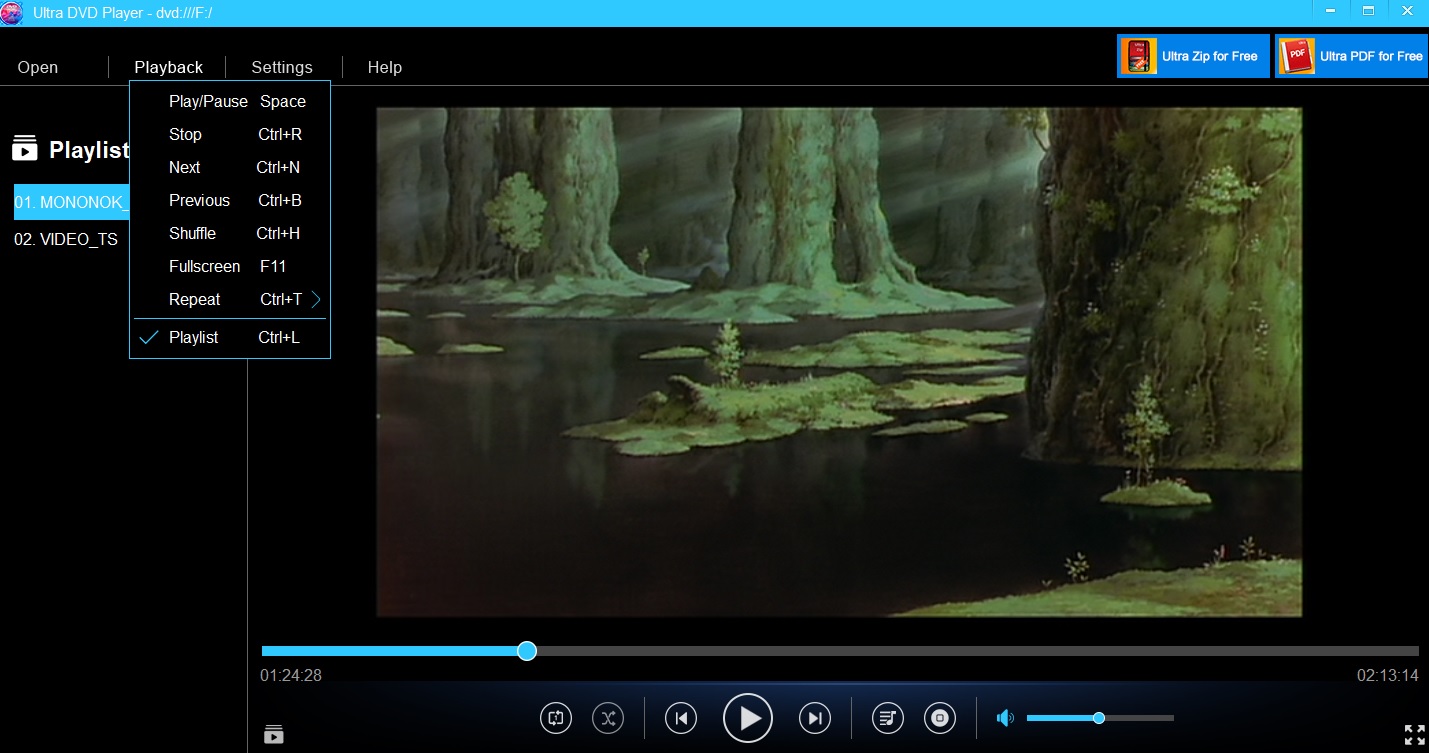This screenshot has width=1429, height=753.
Task: Expand the Repeat submenu arrow
Action: tap(316, 299)
